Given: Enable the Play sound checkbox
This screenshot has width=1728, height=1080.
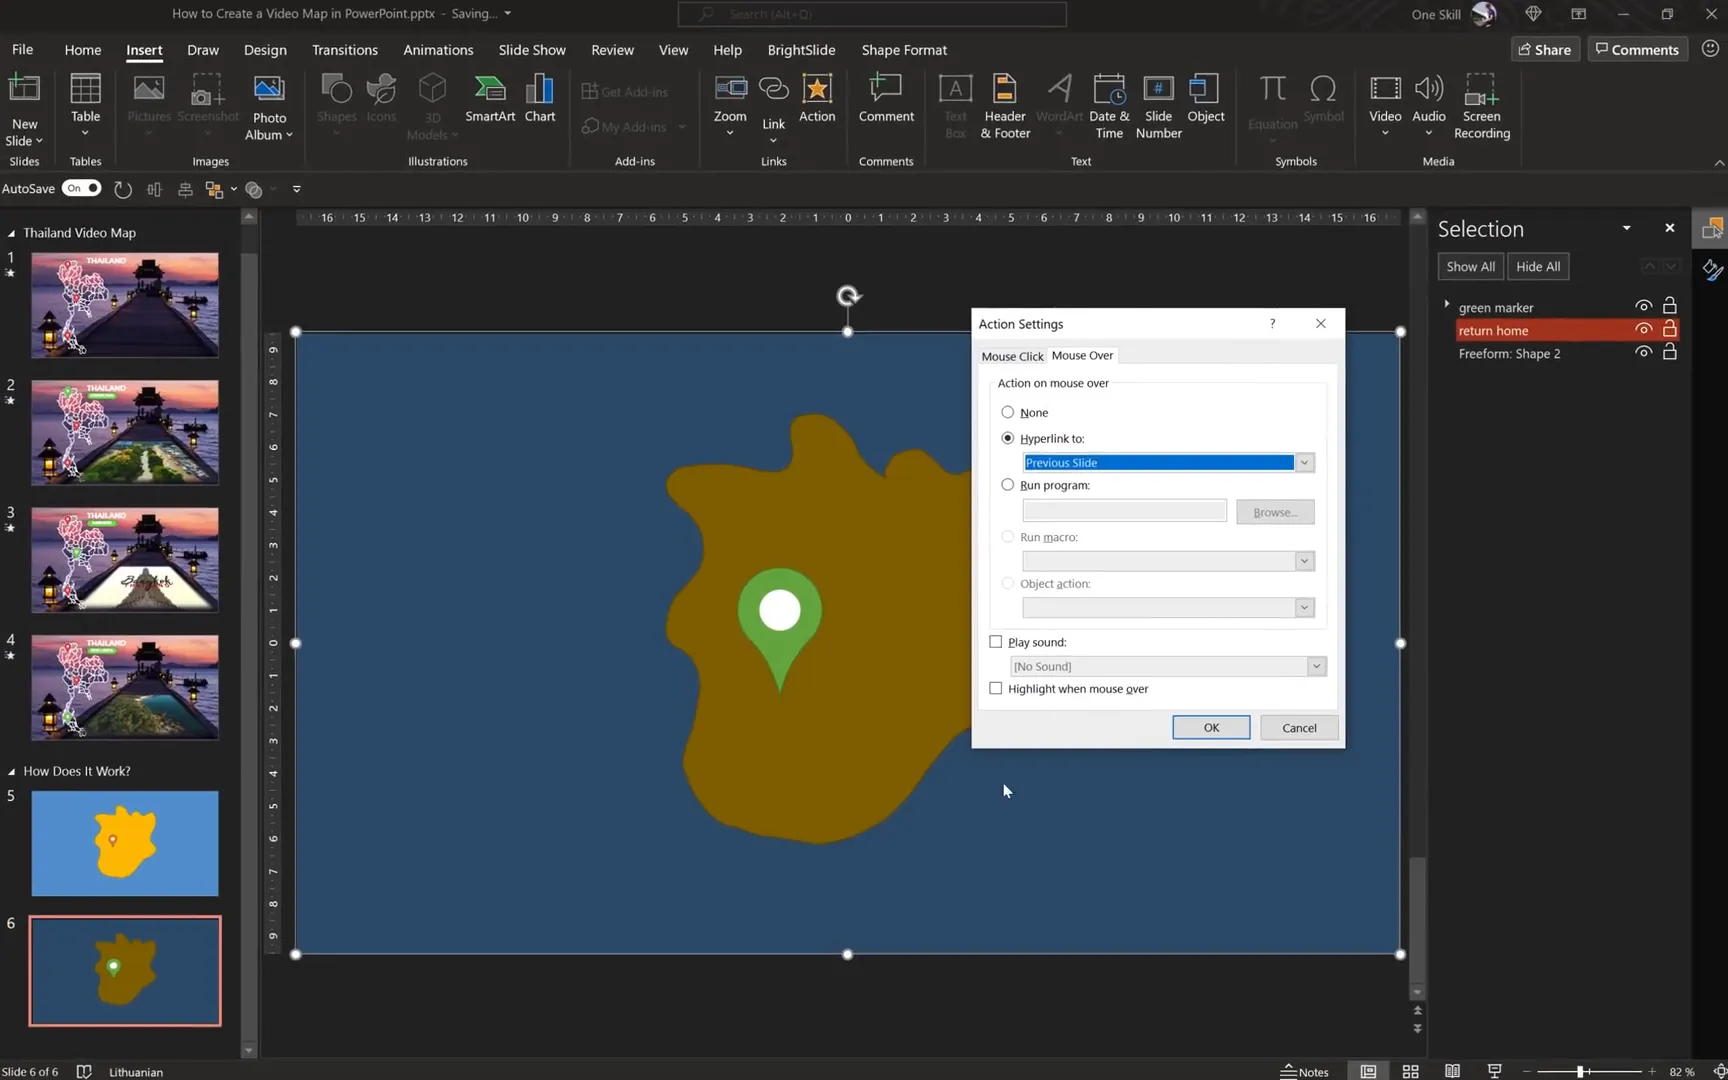Looking at the screenshot, I should pos(996,641).
